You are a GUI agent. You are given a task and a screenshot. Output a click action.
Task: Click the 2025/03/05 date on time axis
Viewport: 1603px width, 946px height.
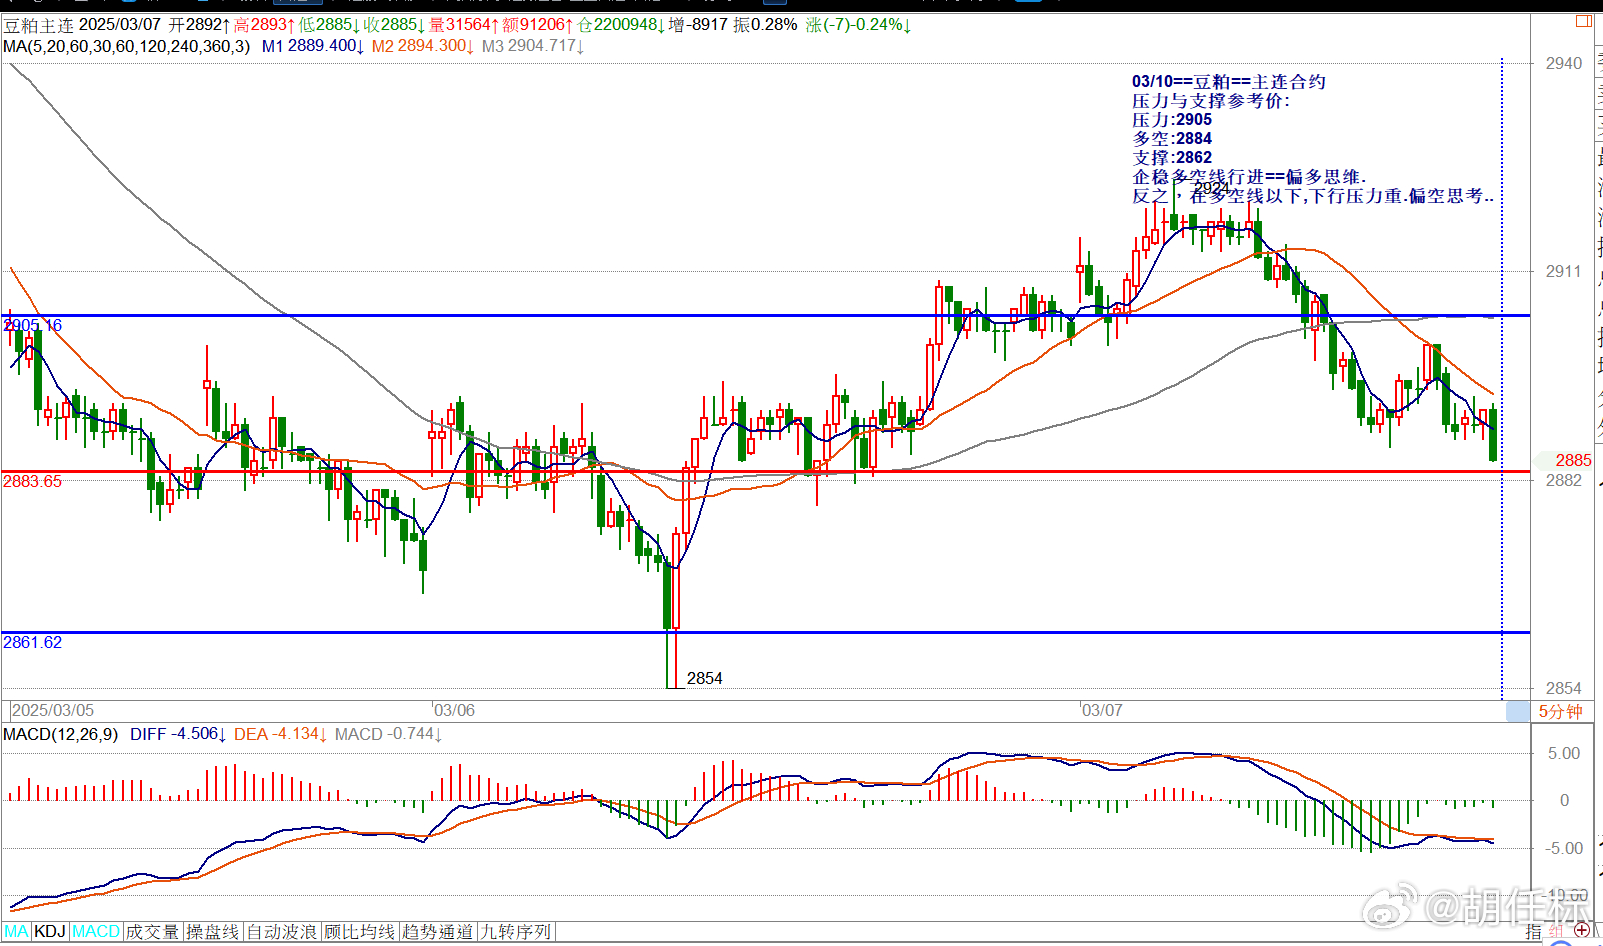coord(53,710)
